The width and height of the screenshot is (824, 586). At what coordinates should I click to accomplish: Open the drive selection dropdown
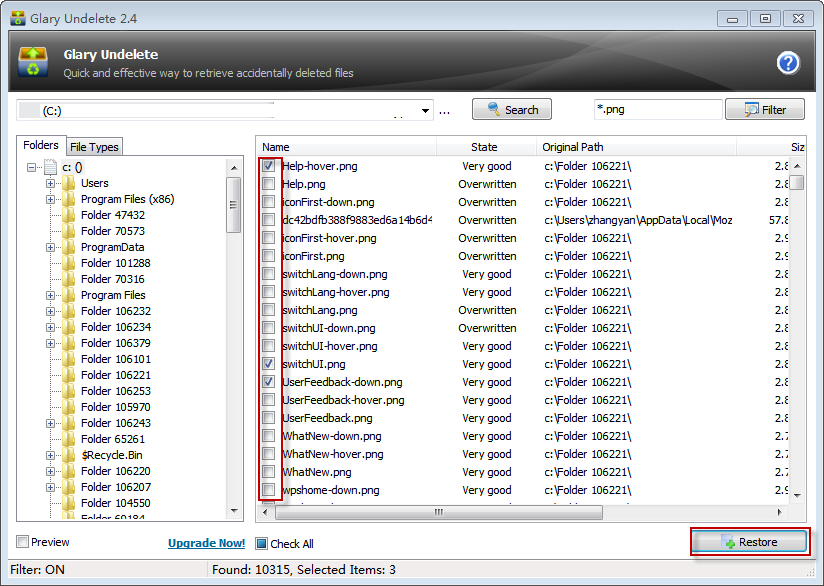[426, 110]
